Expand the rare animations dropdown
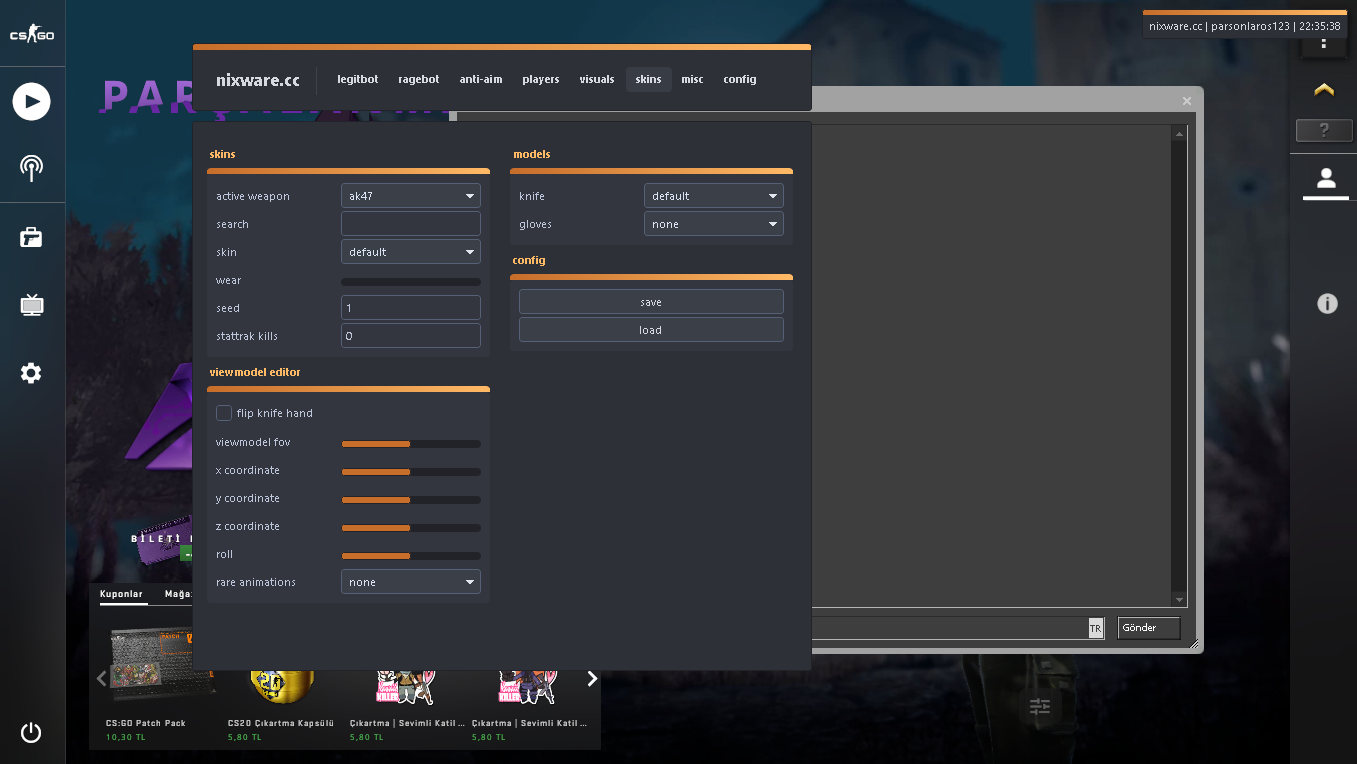The height and width of the screenshot is (764, 1357). (x=411, y=582)
